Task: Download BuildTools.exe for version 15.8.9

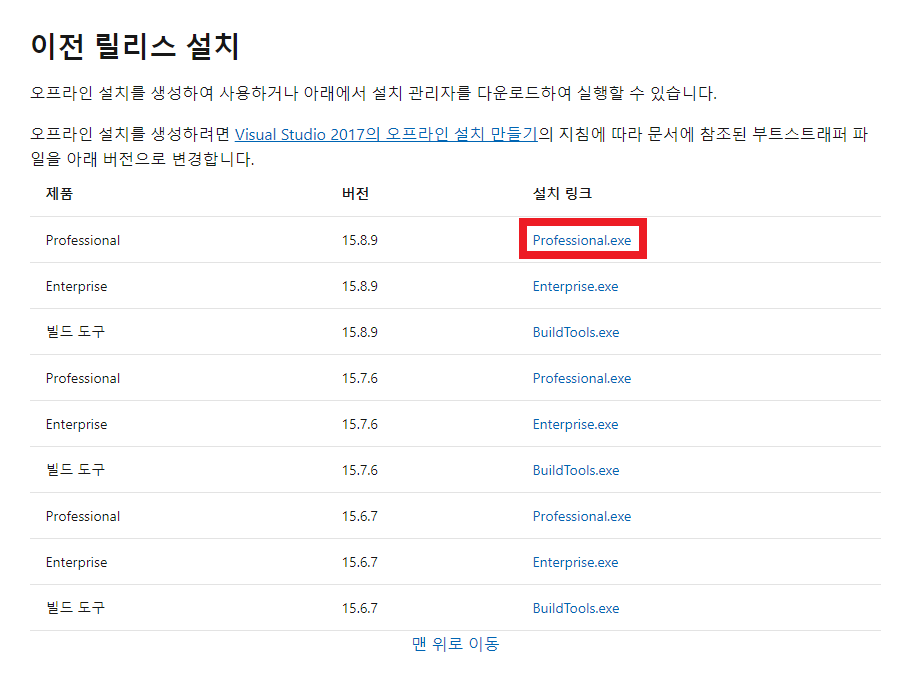Action: [576, 332]
